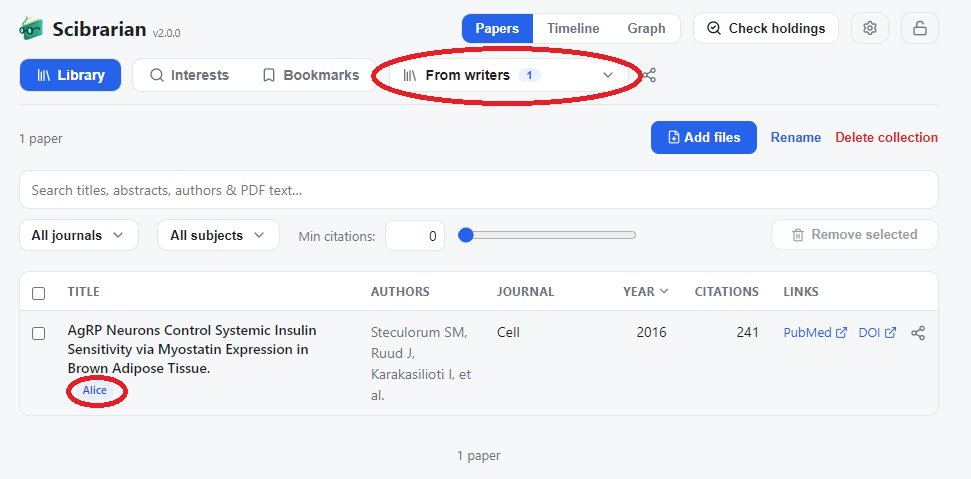Open the DOI external link

tap(877, 333)
